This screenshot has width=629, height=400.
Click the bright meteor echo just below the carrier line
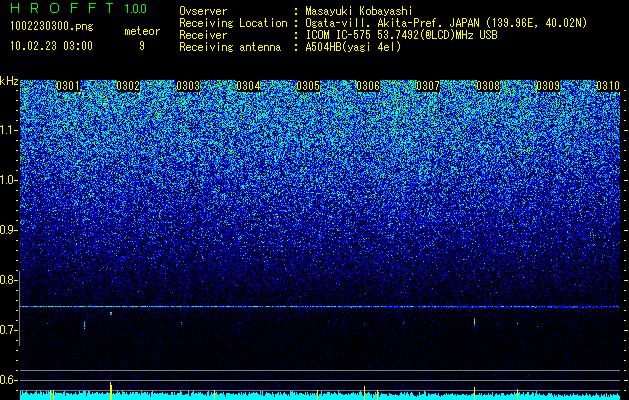[x=111, y=313]
